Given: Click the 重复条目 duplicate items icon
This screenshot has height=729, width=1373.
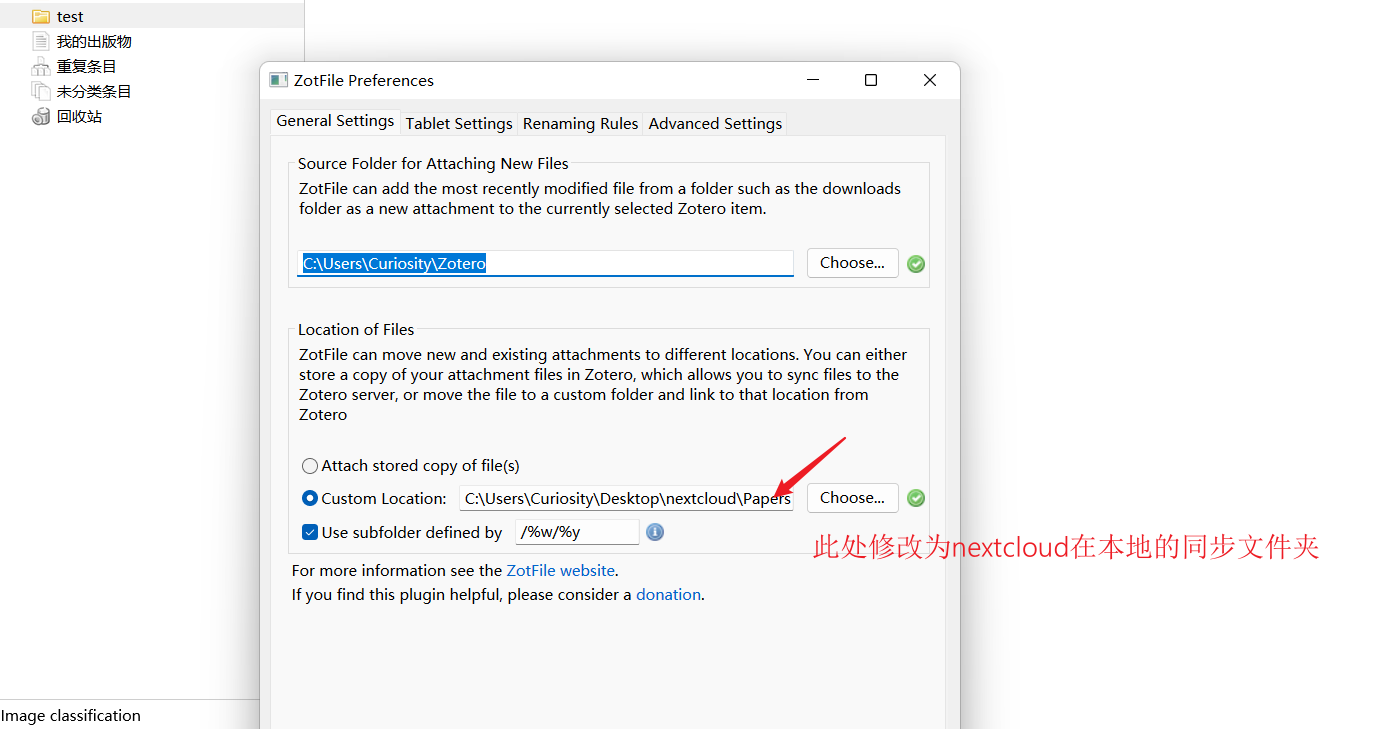Looking at the screenshot, I should [x=40, y=66].
